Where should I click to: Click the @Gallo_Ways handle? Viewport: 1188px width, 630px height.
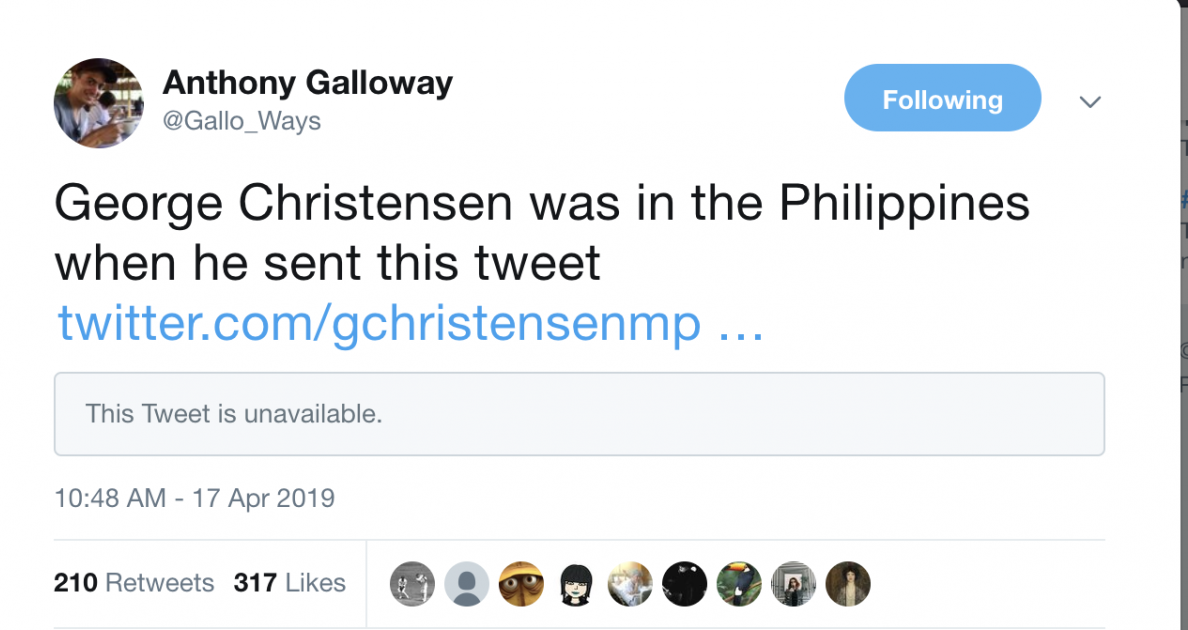pyautogui.click(x=241, y=122)
